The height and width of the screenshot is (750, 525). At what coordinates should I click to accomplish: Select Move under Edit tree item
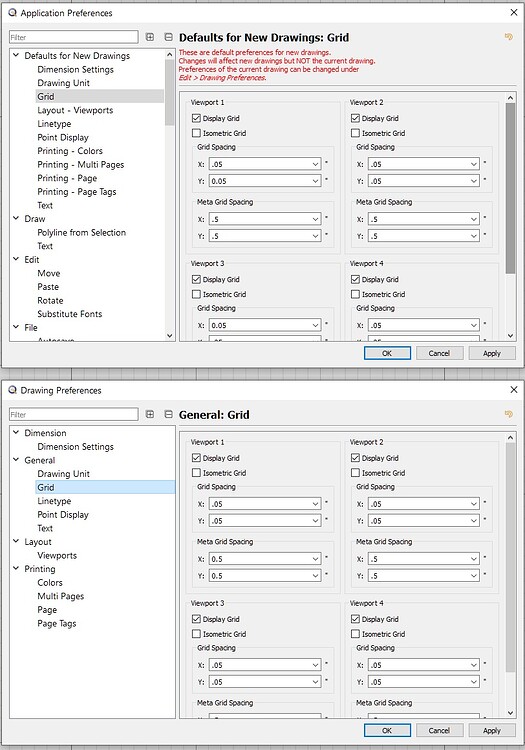coord(49,273)
